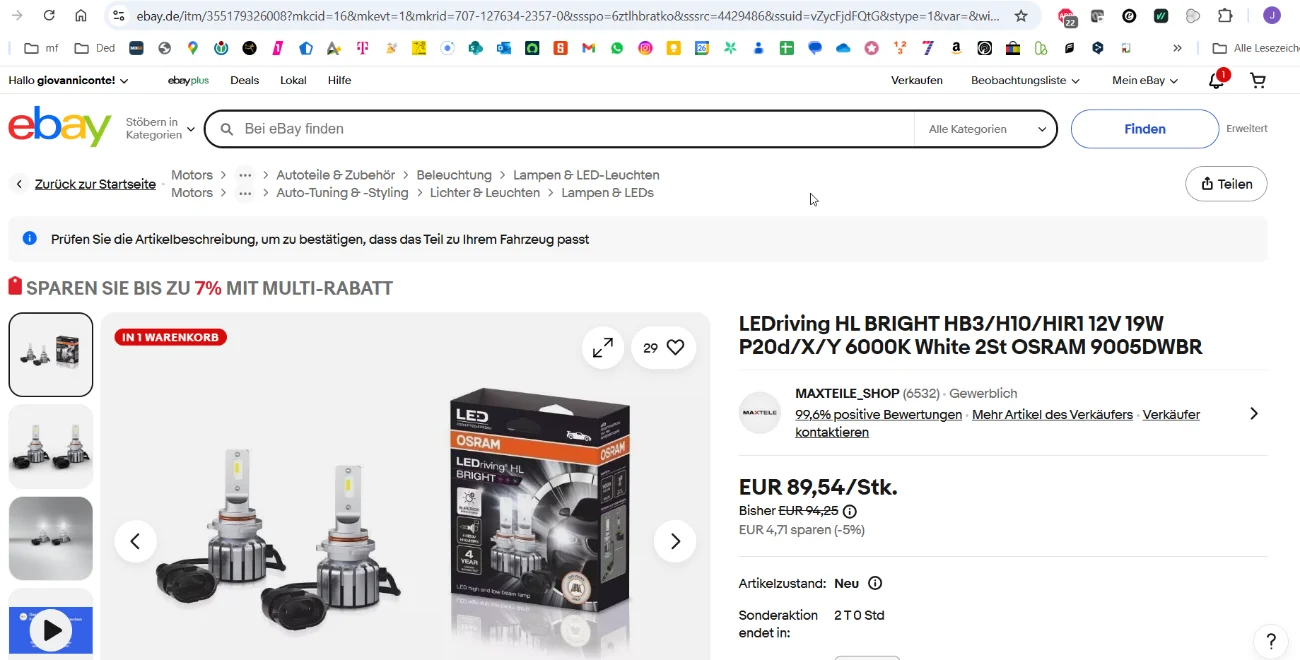1300x660 pixels.
Task: Open the Alle Kategorien search dropdown
Action: tap(986, 129)
